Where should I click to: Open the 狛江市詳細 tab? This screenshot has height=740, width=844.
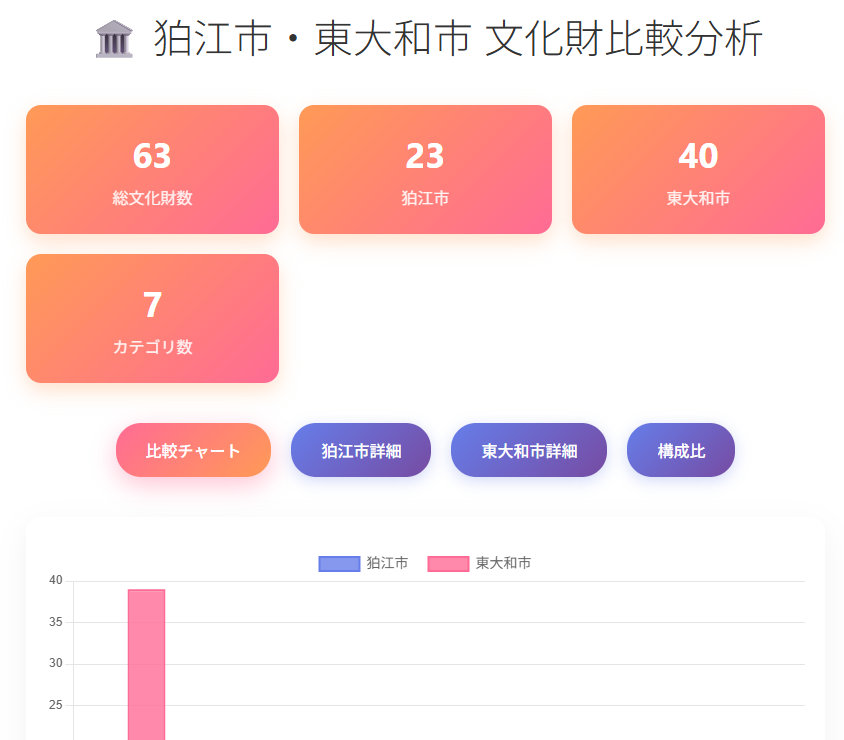click(x=361, y=450)
